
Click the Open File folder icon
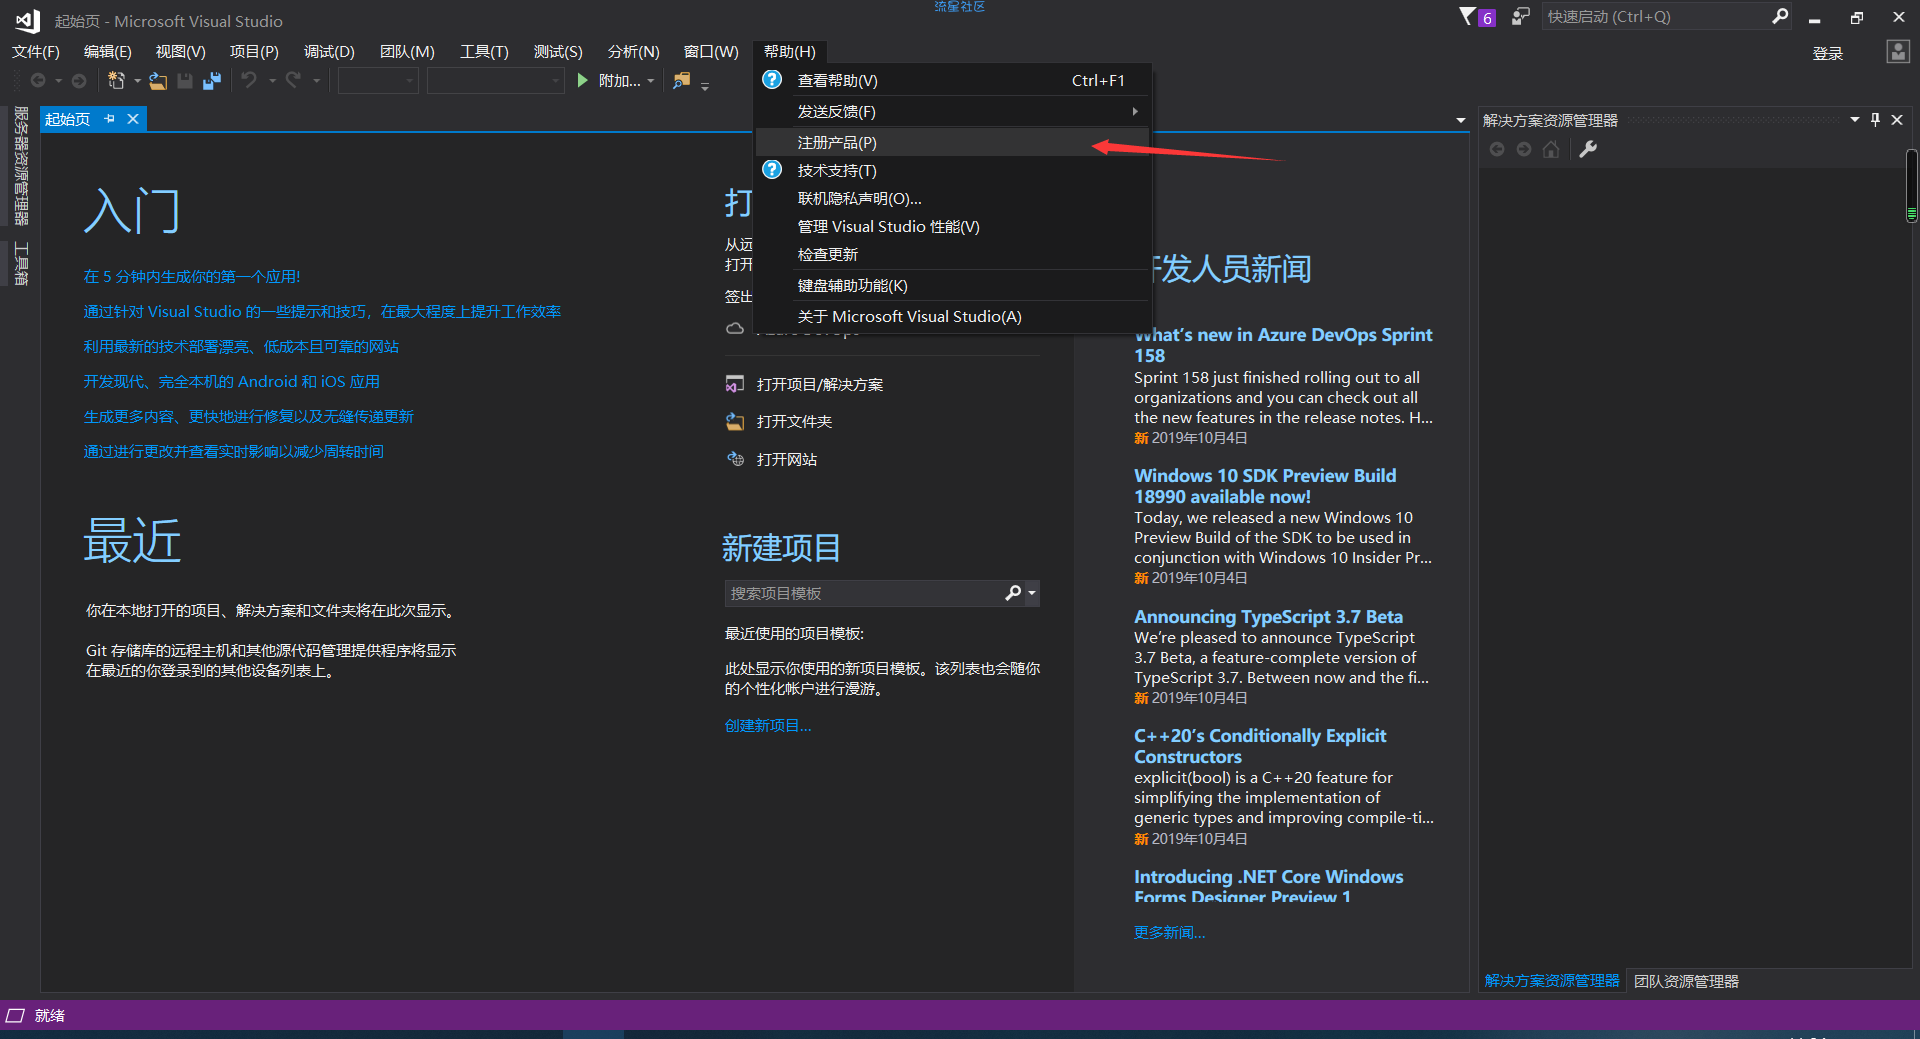click(158, 81)
